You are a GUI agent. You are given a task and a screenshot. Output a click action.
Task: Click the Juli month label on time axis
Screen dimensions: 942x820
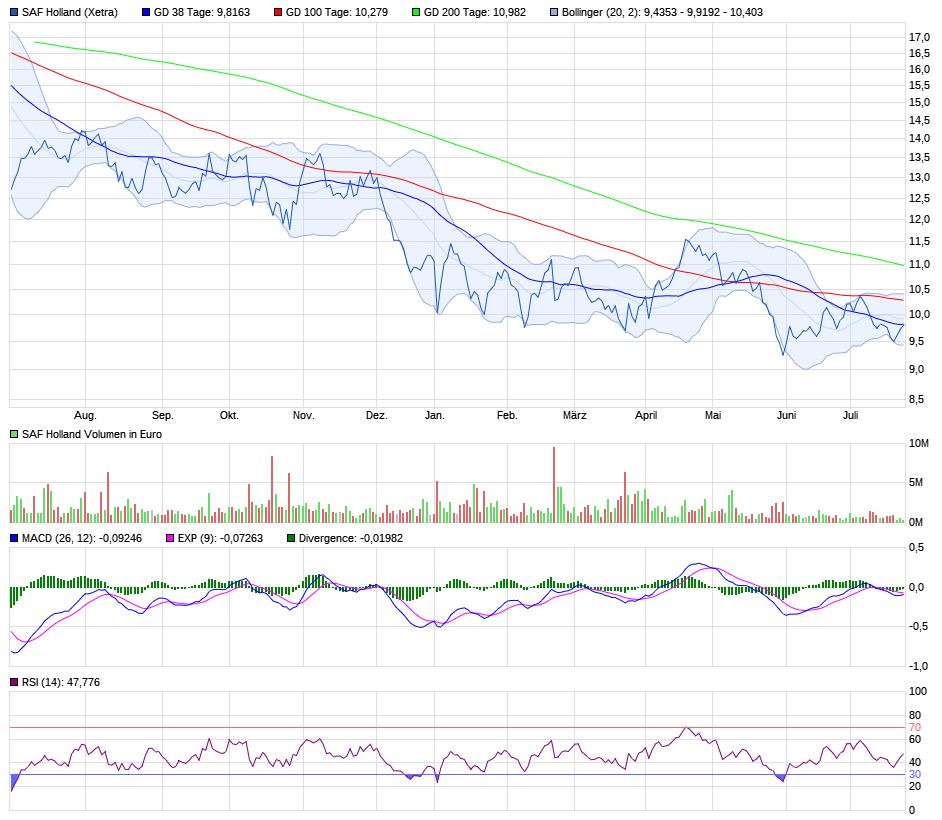click(x=851, y=415)
